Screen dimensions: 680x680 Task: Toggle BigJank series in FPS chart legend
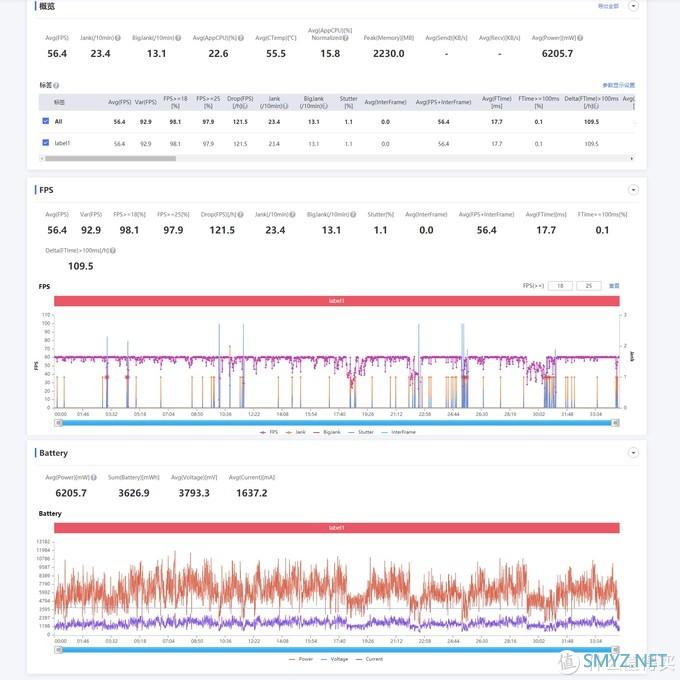(x=327, y=432)
